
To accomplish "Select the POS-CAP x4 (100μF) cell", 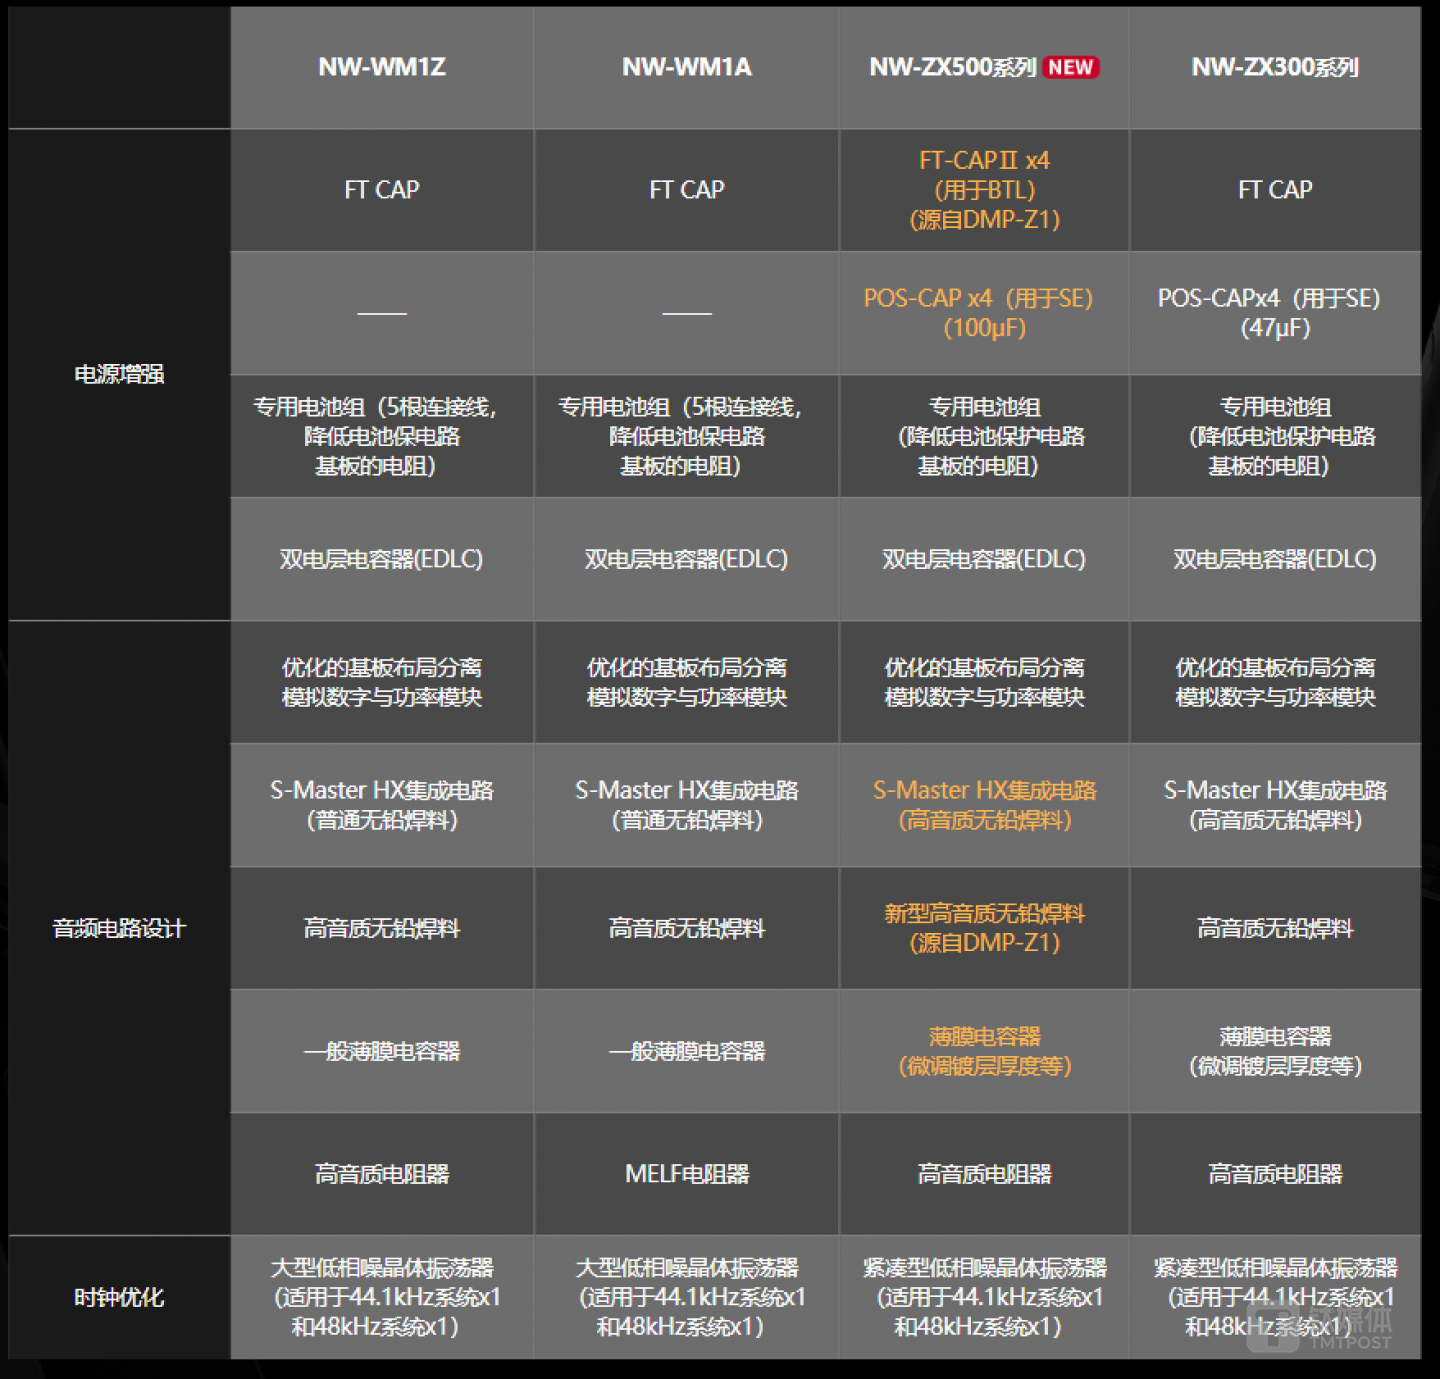I will [x=985, y=313].
